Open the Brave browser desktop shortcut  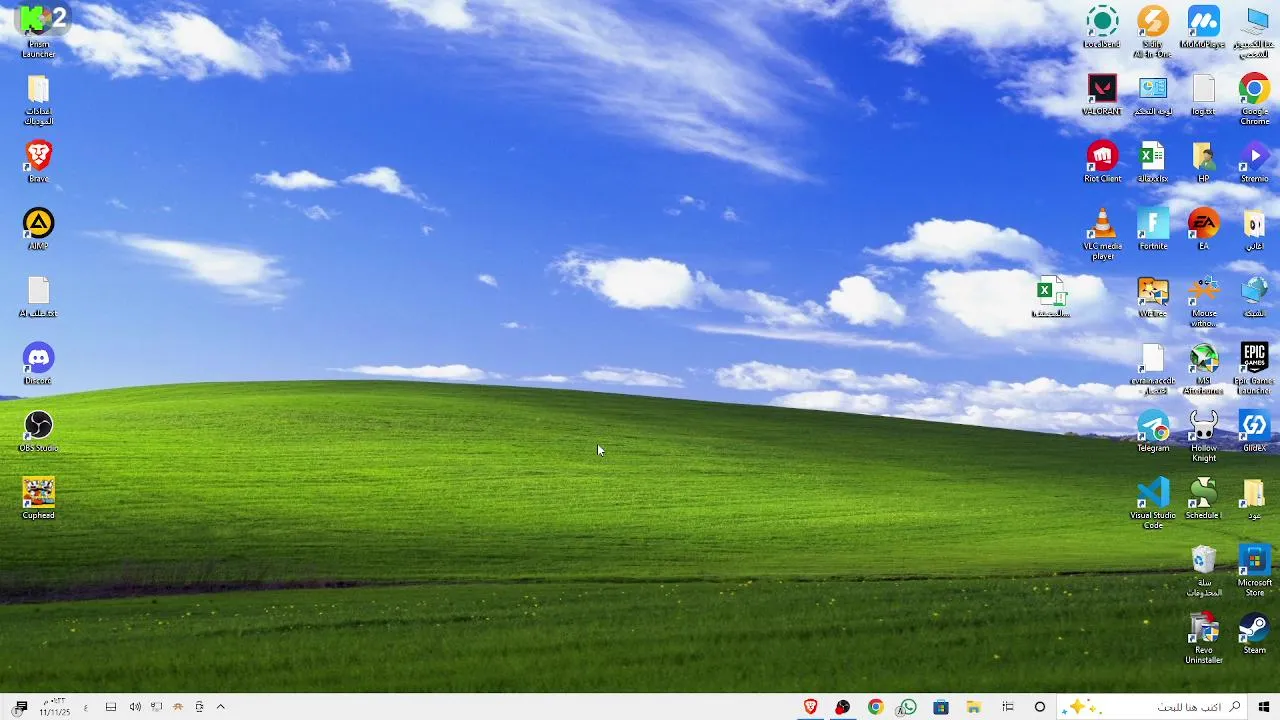[x=38, y=161]
